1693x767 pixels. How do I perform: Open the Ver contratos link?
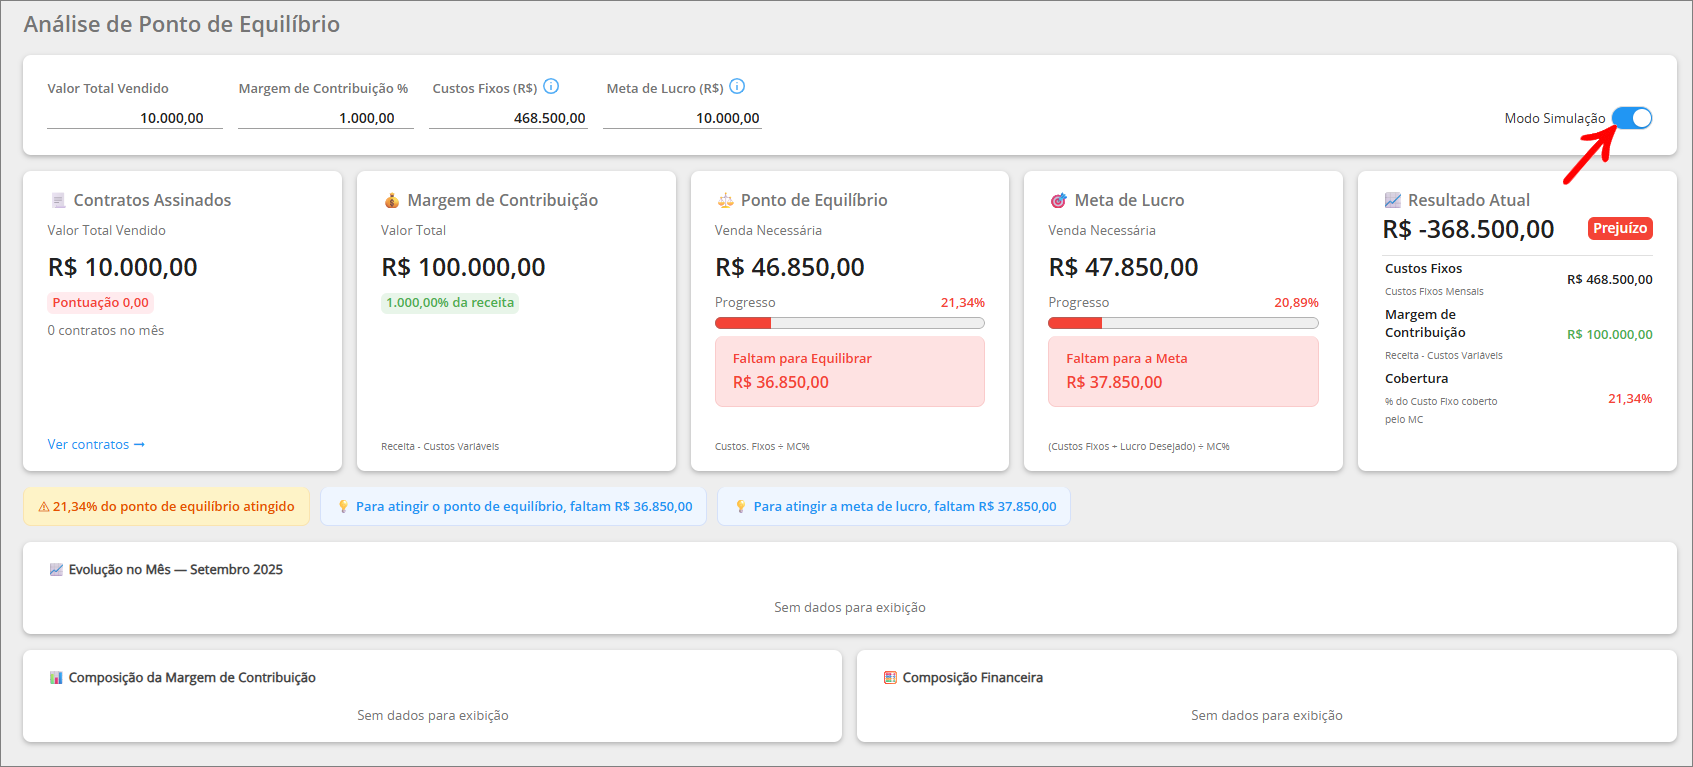pos(96,444)
